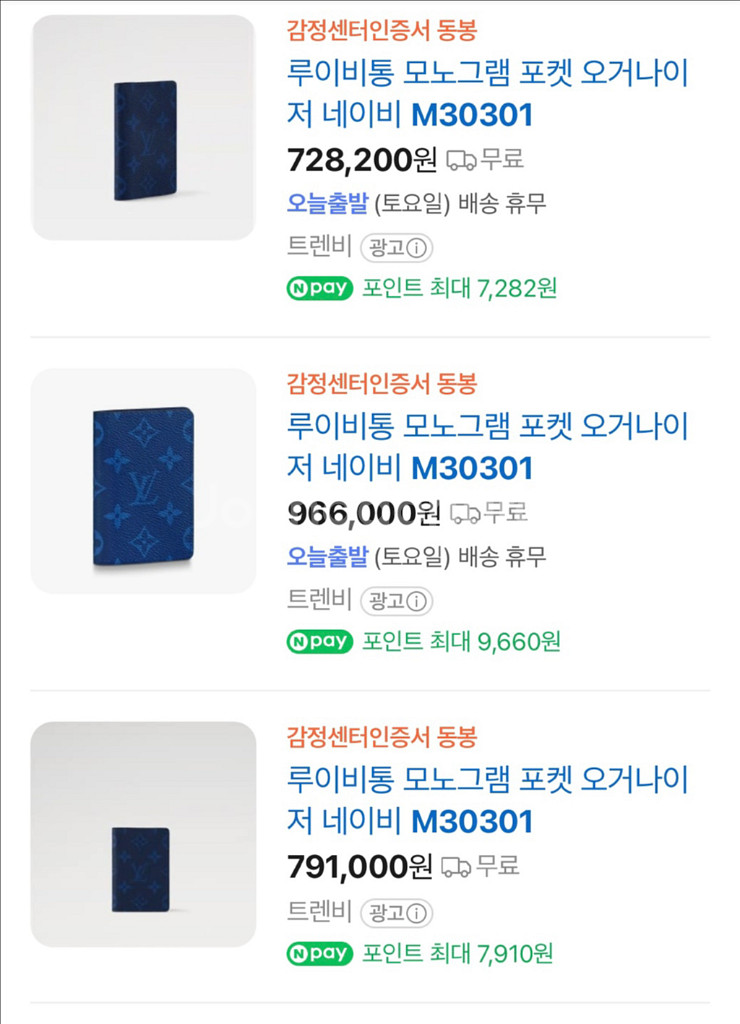The image size is (740, 1024).
Task: Click the N pay icon for 7,910원 points
Action: [x=319, y=953]
